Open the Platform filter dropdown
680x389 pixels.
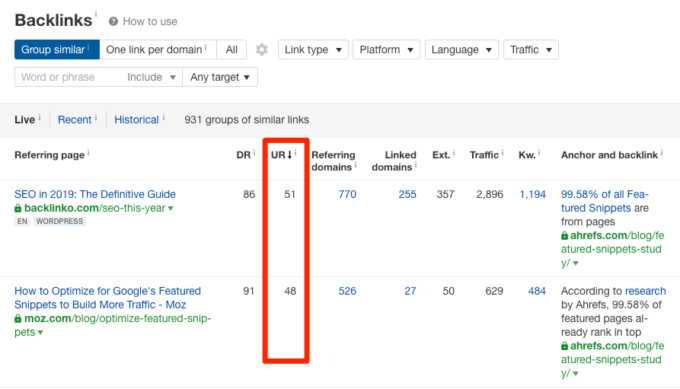386,49
